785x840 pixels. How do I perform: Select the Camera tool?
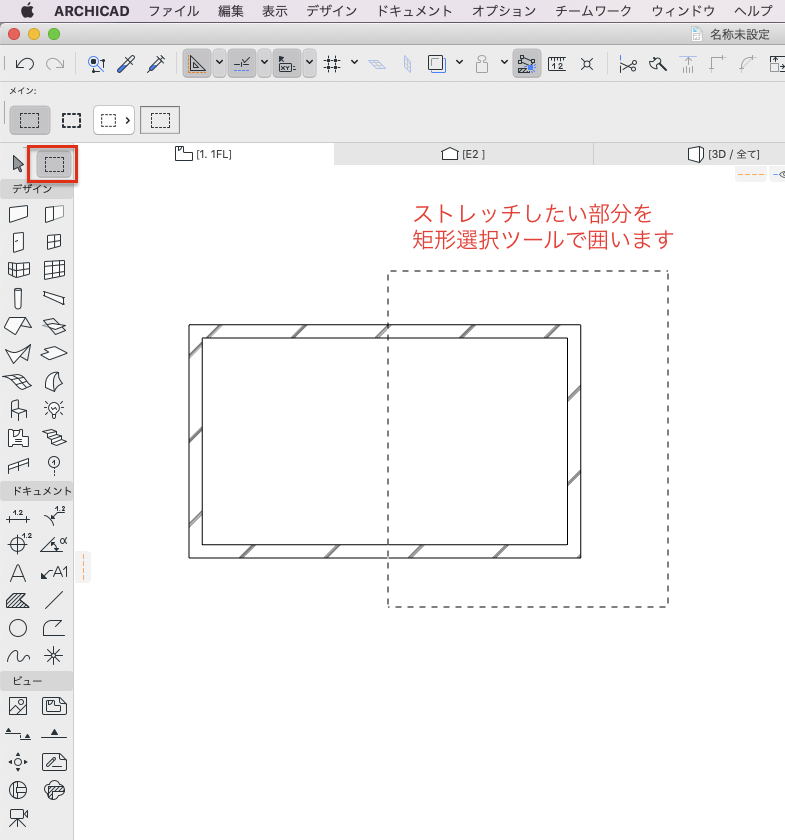[18, 818]
